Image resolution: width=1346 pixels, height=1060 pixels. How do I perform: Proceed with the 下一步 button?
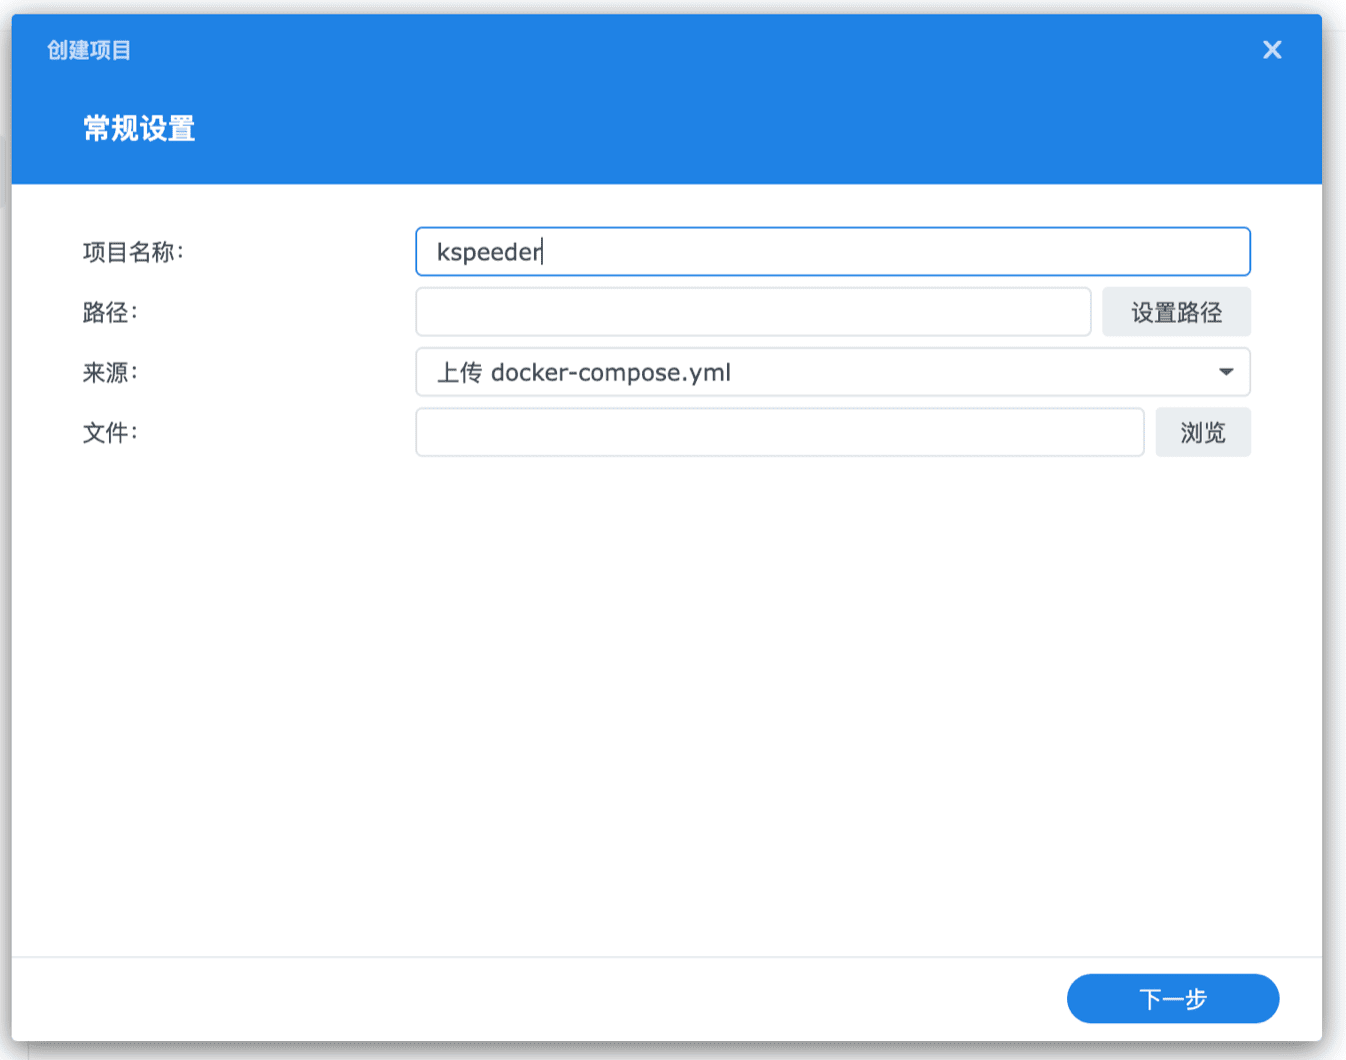tap(1172, 998)
